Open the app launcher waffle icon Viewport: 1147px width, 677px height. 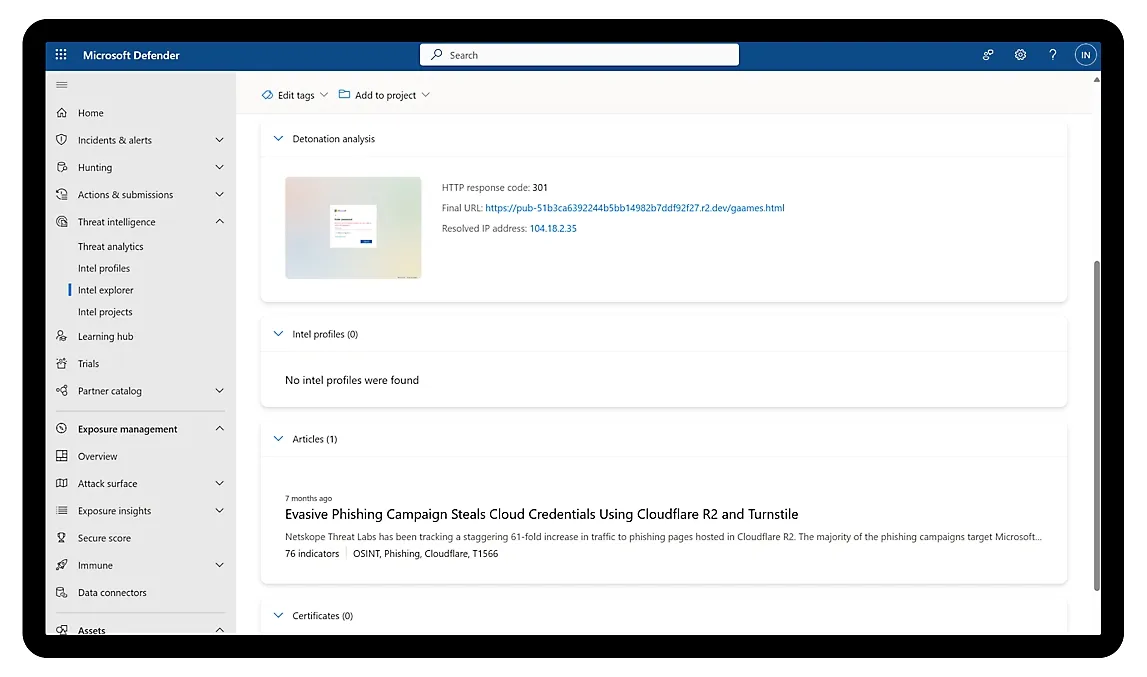(x=61, y=55)
